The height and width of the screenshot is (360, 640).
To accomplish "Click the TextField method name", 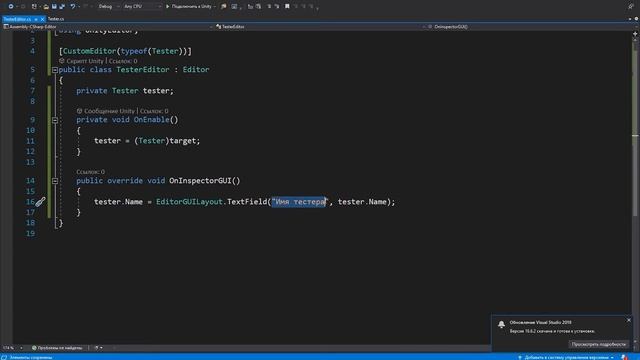I will pos(247,202).
